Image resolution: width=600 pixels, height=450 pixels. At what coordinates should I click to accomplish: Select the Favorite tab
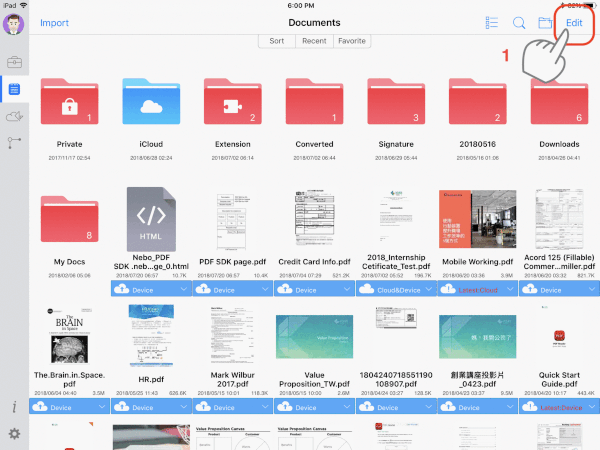pos(351,41)
